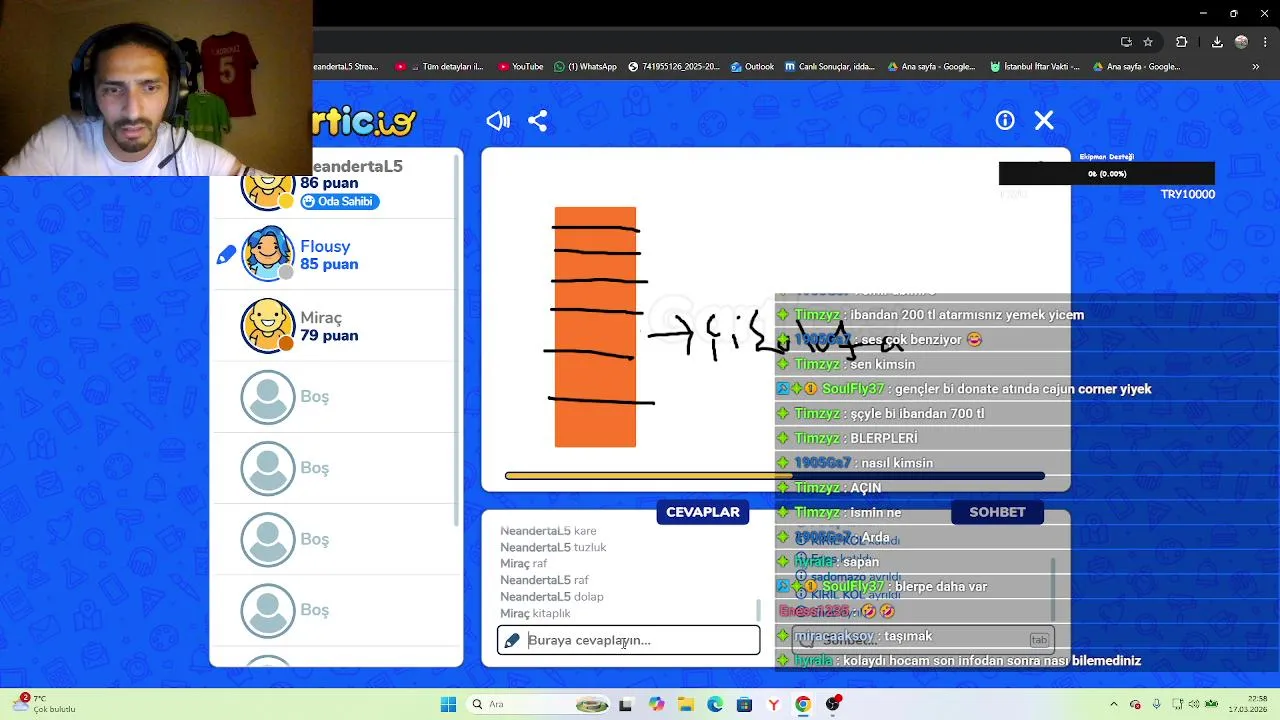Screen dimensions: 1280x720
Task: Expand the bookmarks overflow chevron
Action: [1255, 67]
